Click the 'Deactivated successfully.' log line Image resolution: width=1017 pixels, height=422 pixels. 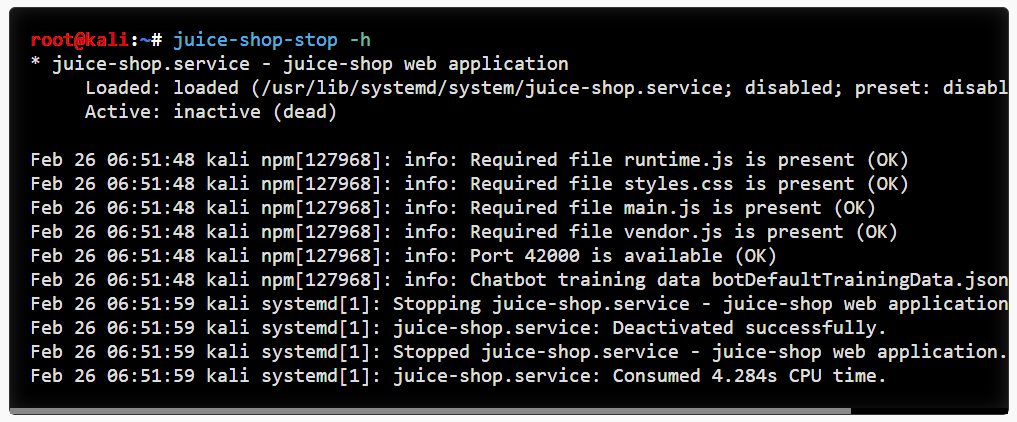coord(459,328)
